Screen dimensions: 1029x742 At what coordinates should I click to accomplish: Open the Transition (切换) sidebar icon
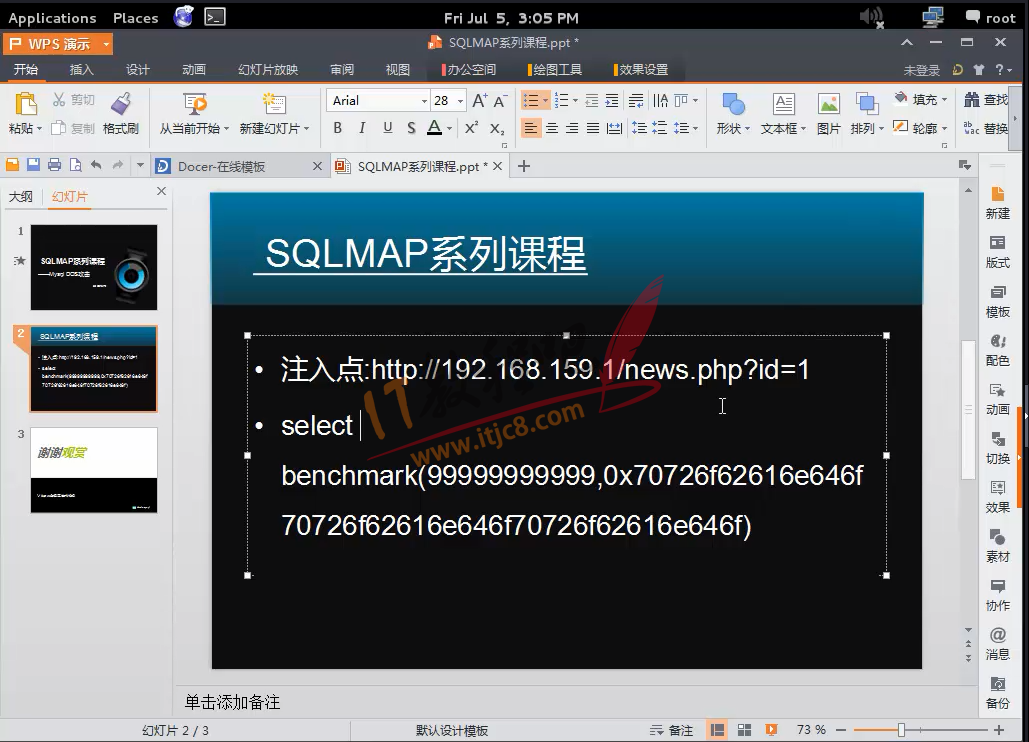[998, 439]
